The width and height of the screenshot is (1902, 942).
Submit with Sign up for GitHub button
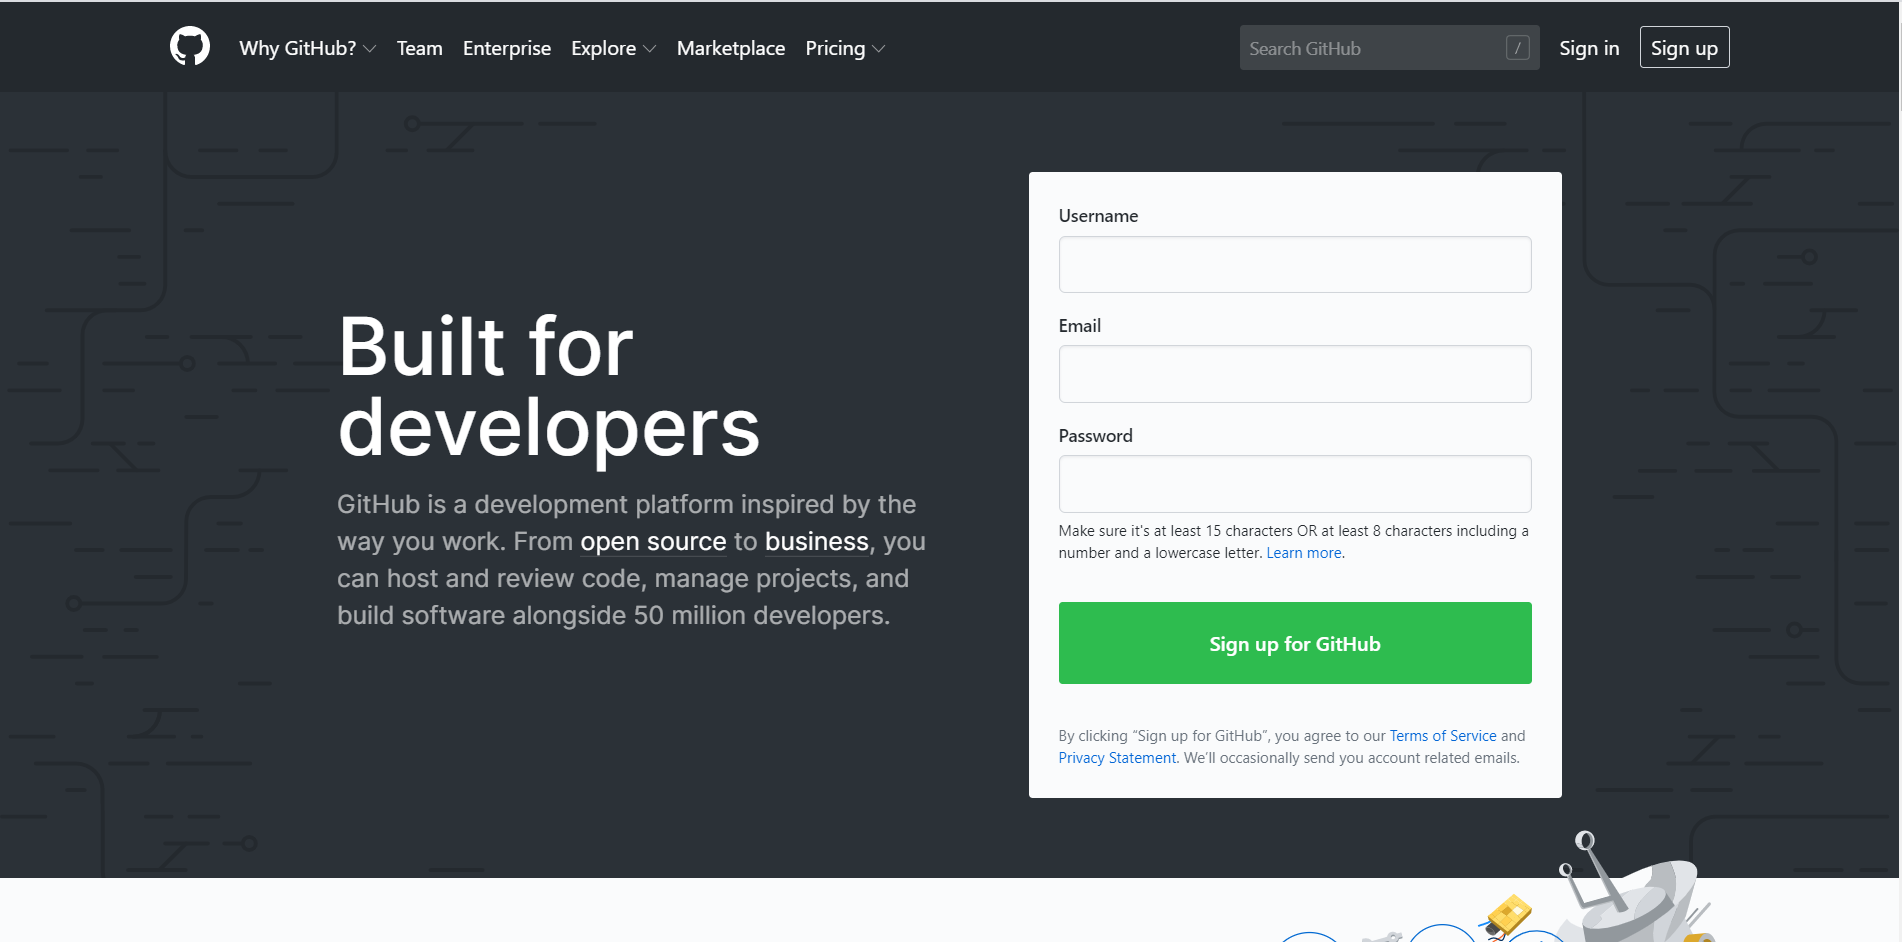1295,643
